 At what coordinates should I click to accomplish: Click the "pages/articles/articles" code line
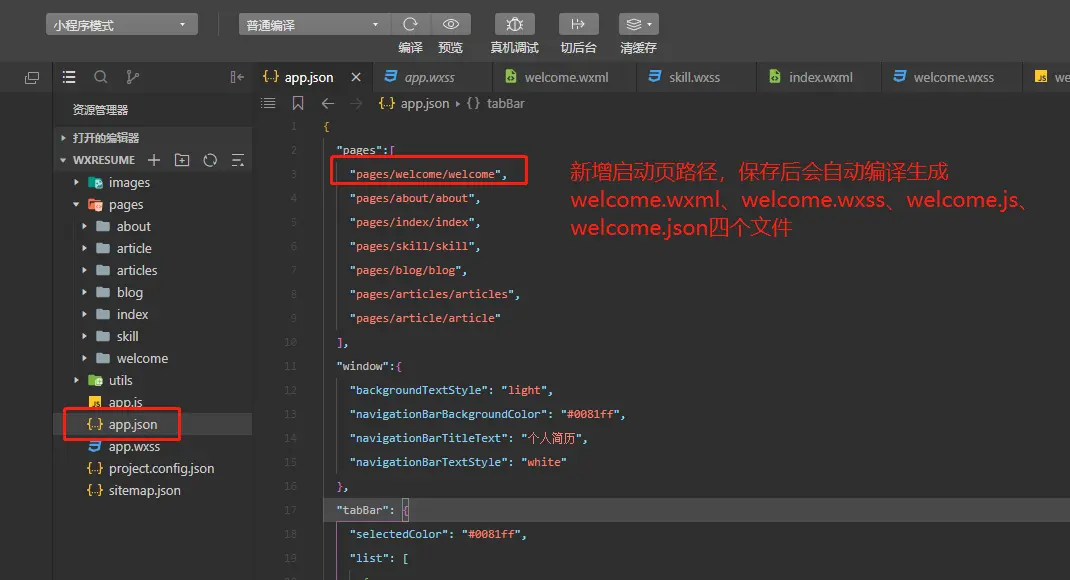[435, 294]
